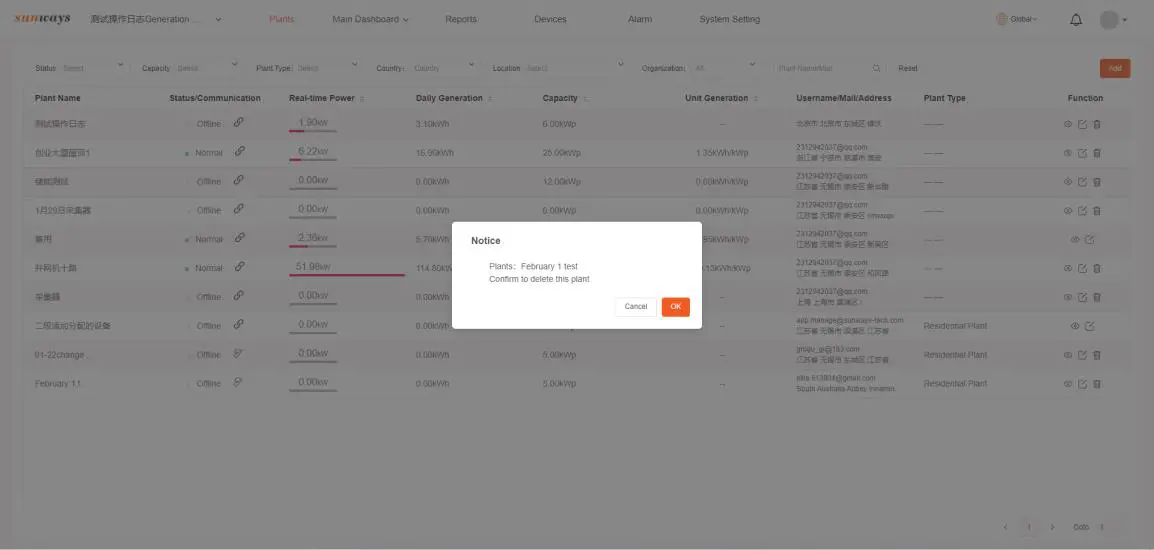Delete the plant with 51.98kW power

click(x=1097, y=268)
